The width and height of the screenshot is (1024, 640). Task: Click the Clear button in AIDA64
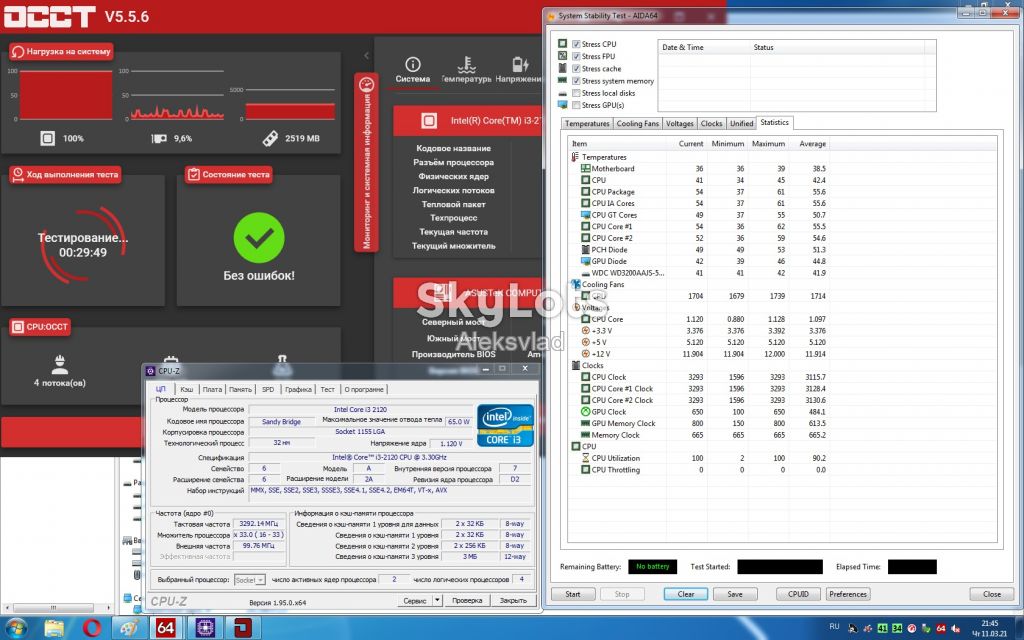686,594
